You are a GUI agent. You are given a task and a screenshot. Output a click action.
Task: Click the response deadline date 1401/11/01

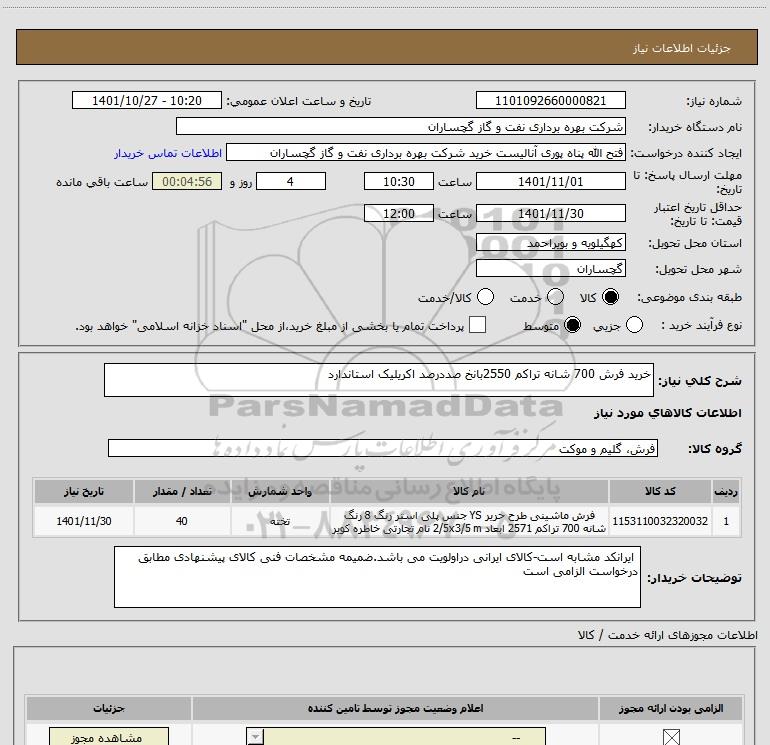550,181
